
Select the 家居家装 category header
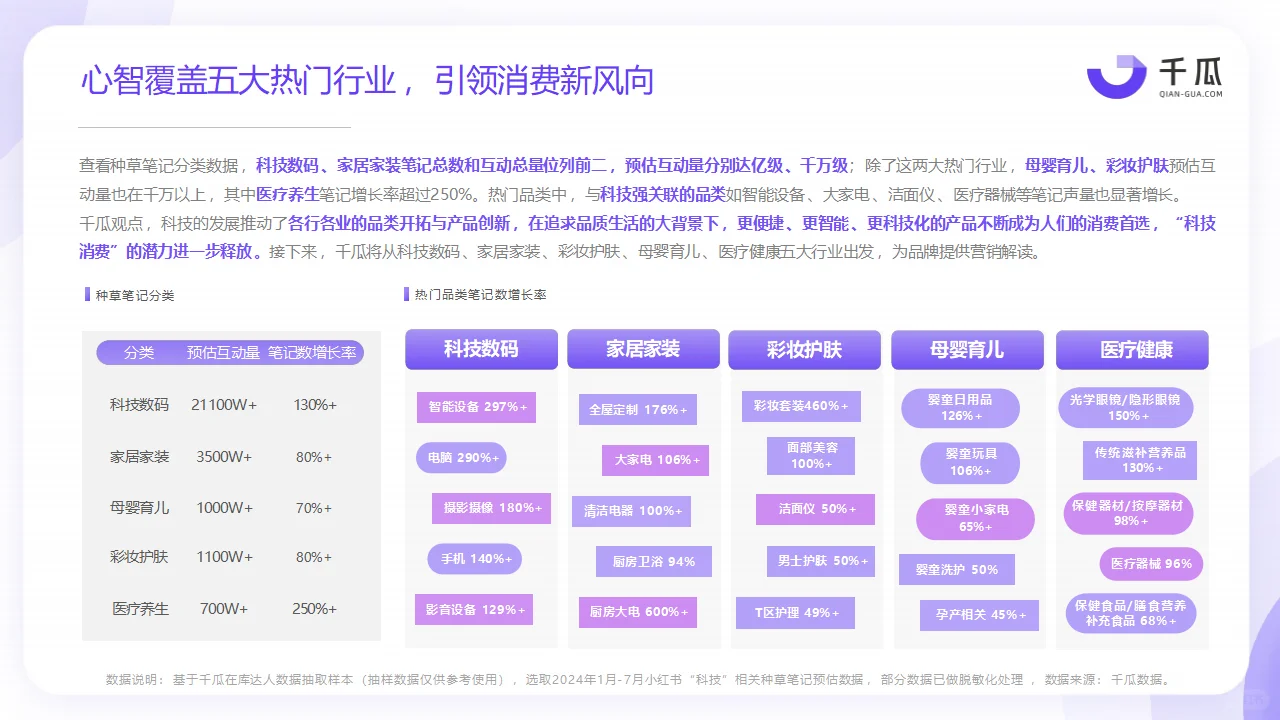[644, 350]
